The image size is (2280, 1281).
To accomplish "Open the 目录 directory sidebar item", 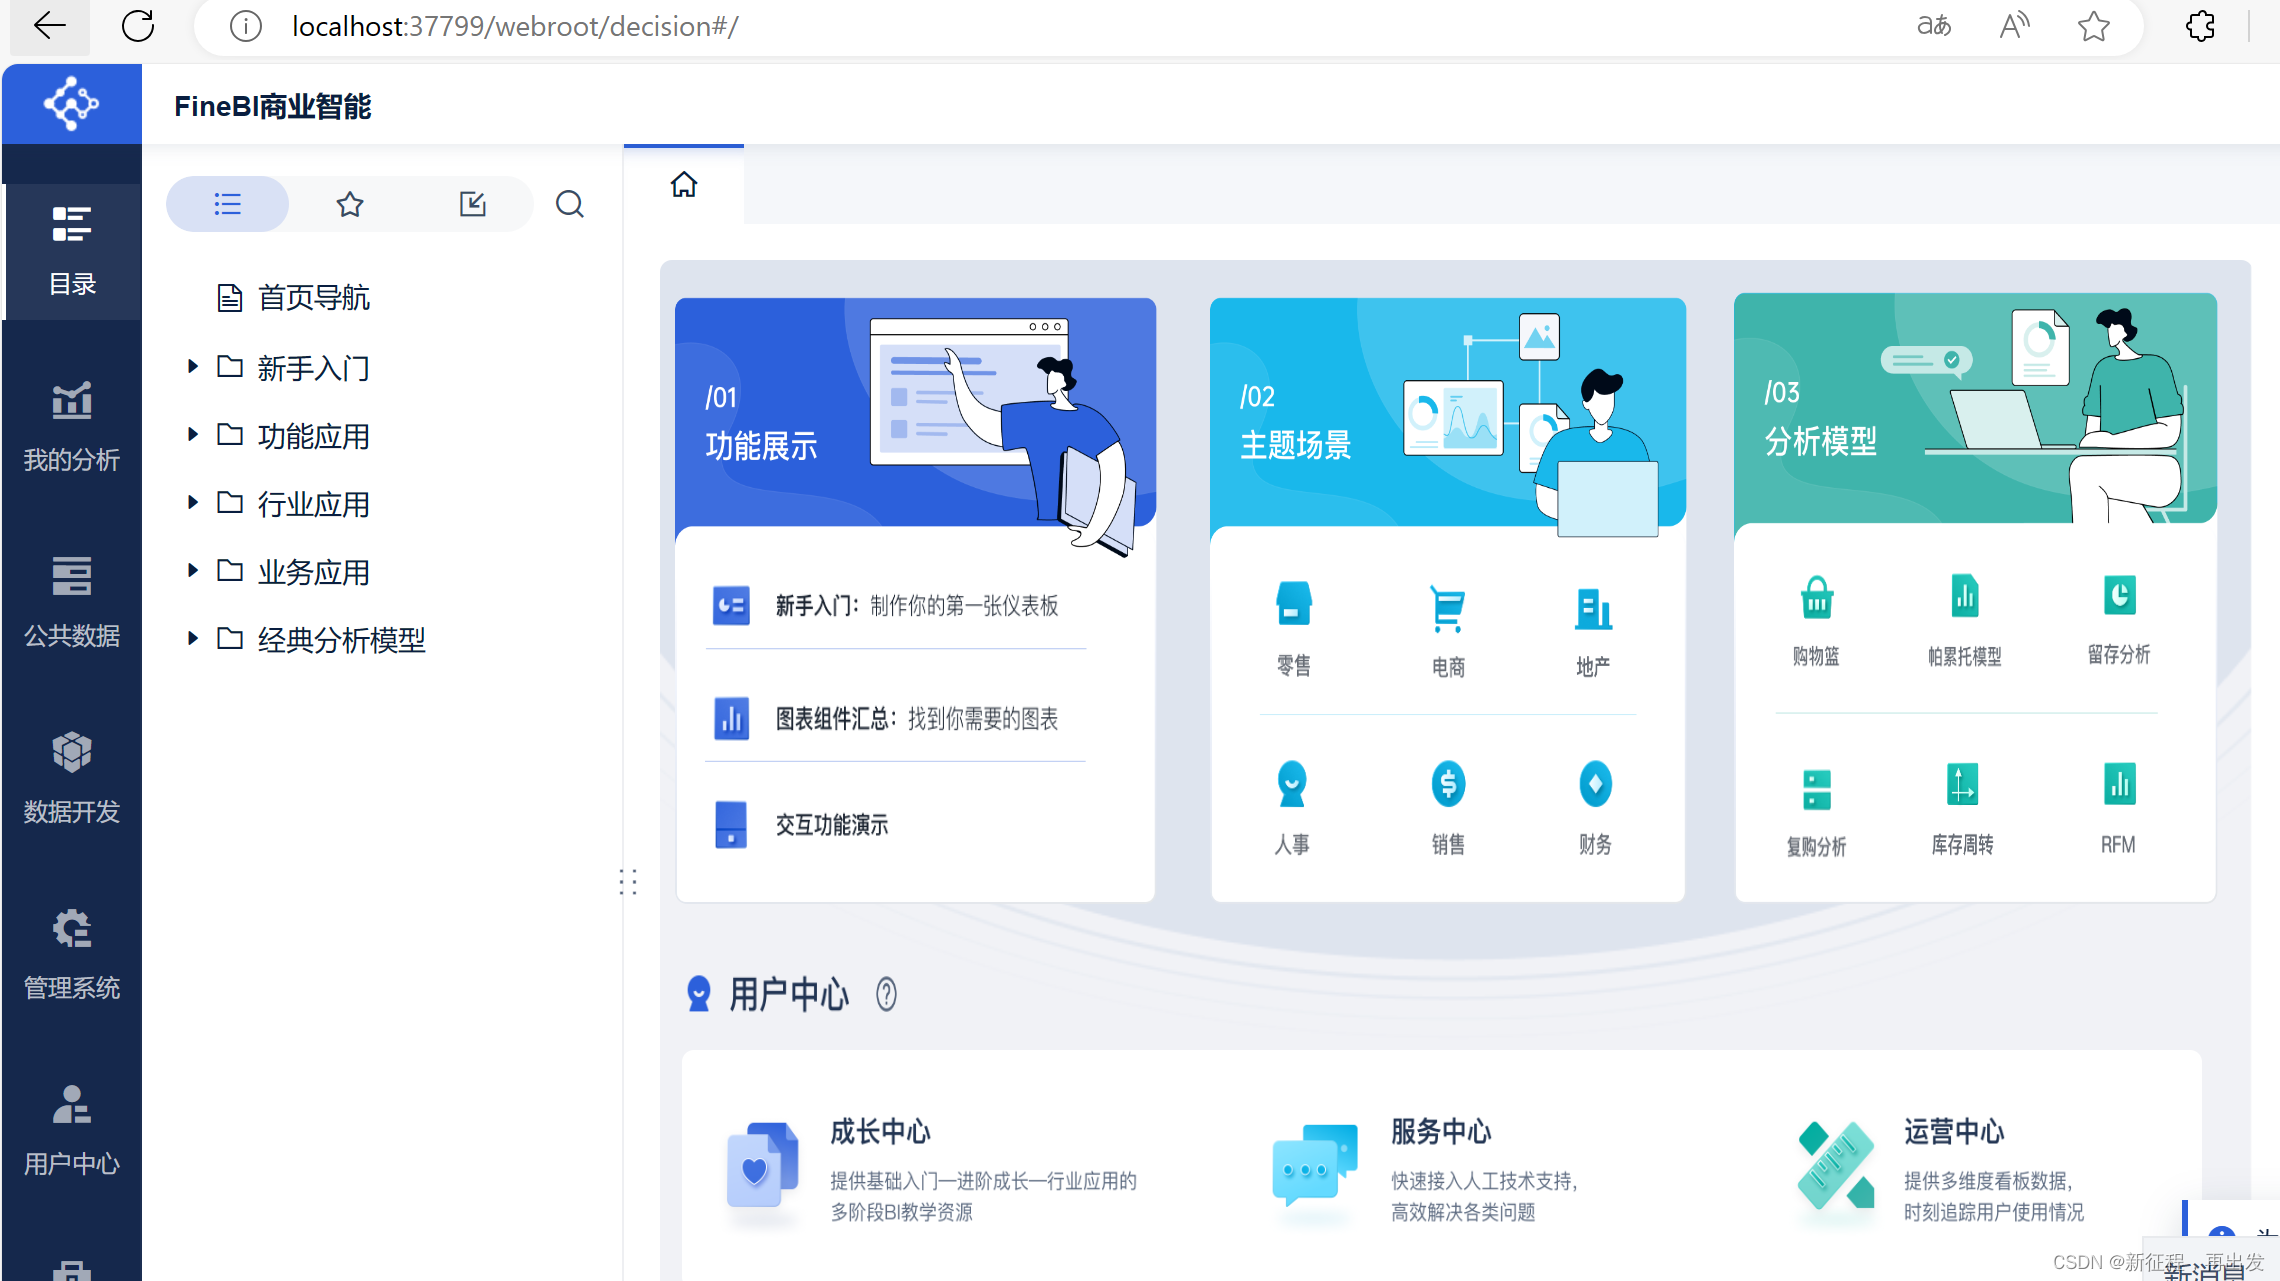I will tap(72, 251).
